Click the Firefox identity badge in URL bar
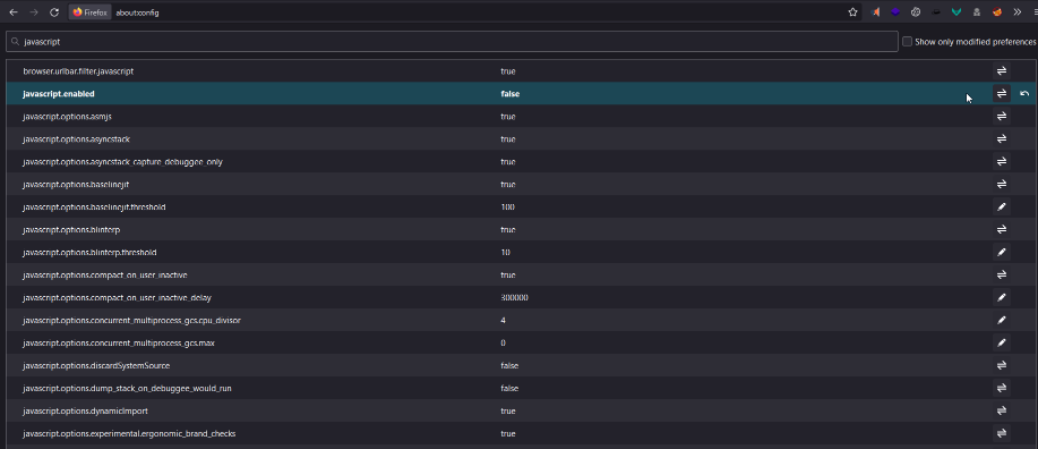 pos(90,12)
